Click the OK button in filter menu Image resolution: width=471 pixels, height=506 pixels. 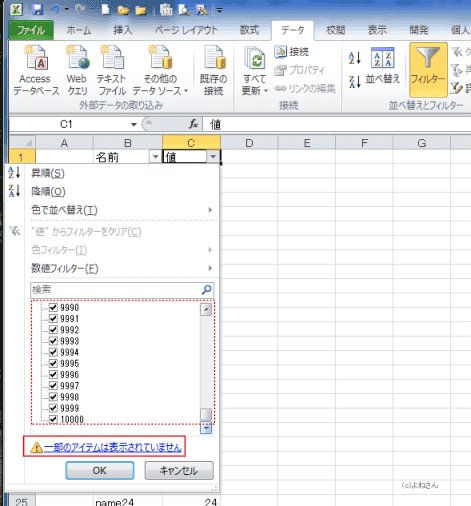click(100, 471)
